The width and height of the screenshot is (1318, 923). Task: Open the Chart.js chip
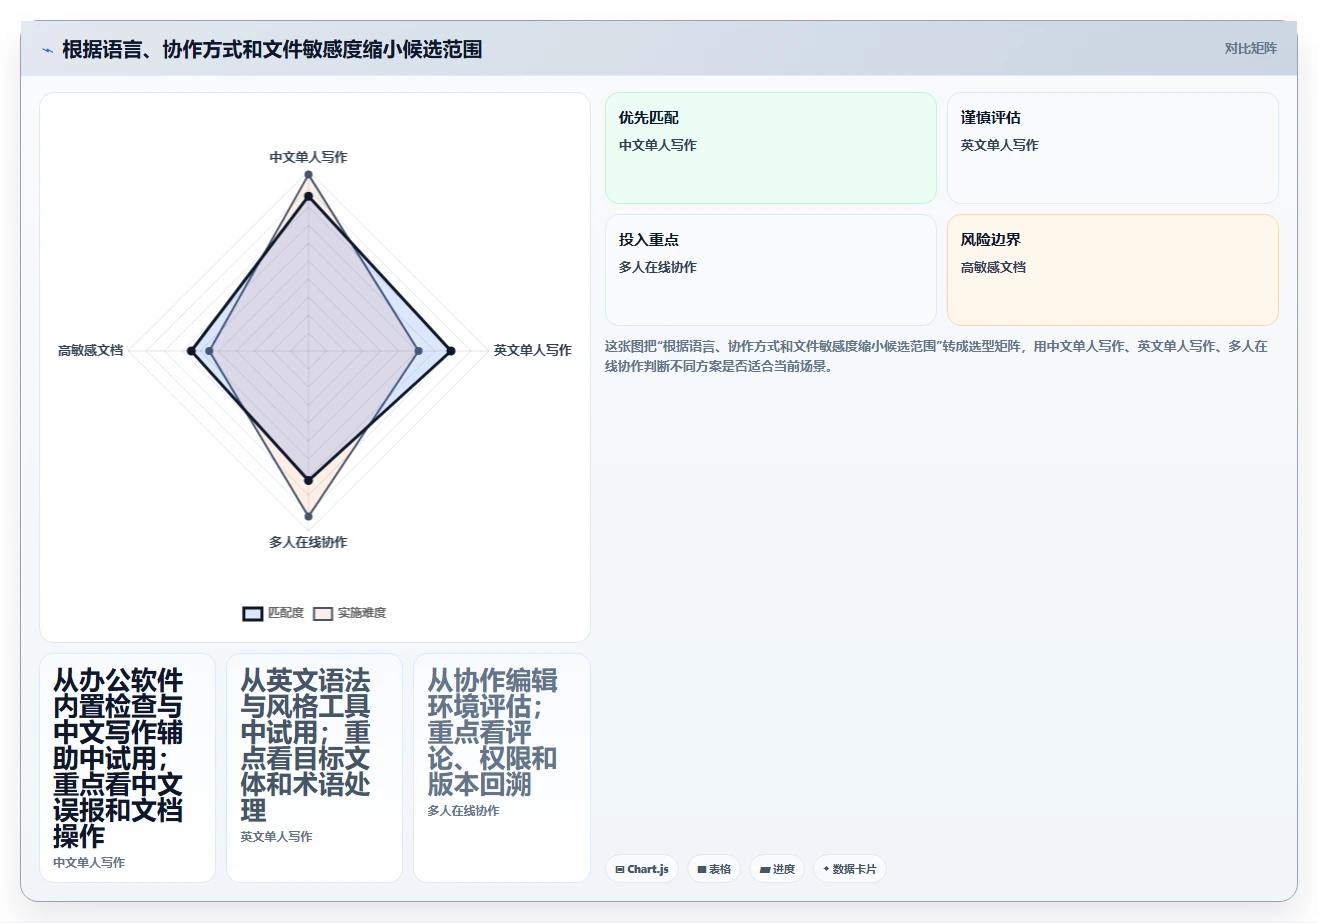642,869
